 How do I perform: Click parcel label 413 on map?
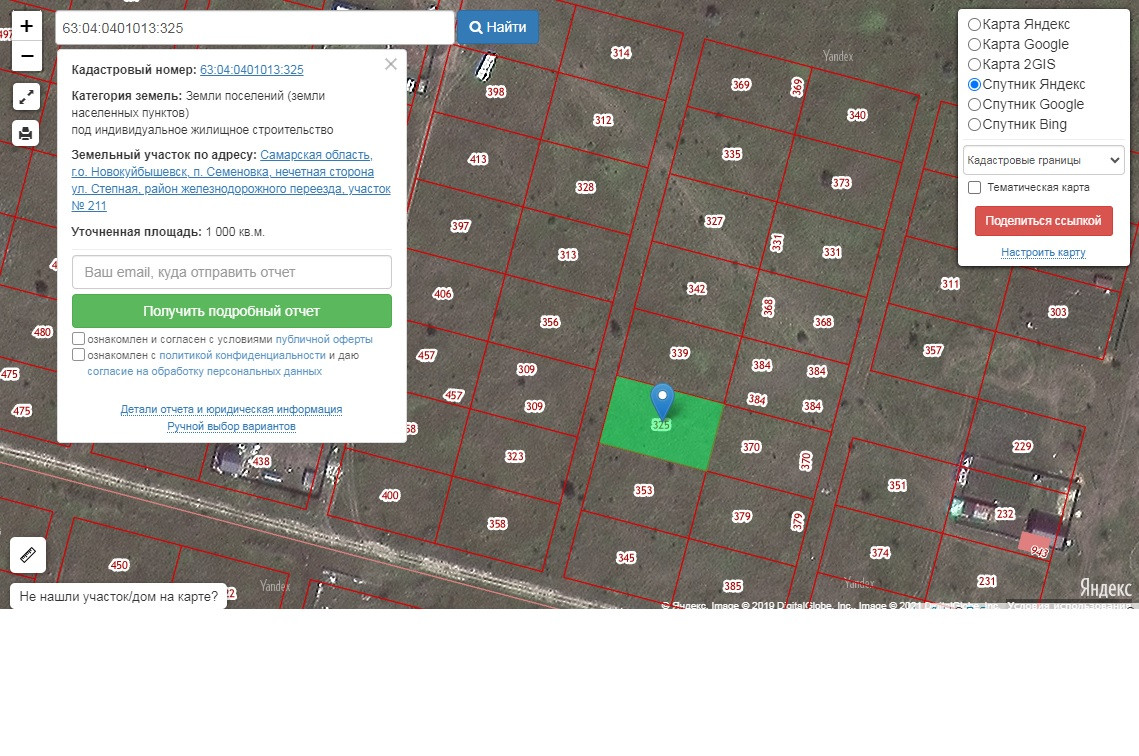coord(478,159)
